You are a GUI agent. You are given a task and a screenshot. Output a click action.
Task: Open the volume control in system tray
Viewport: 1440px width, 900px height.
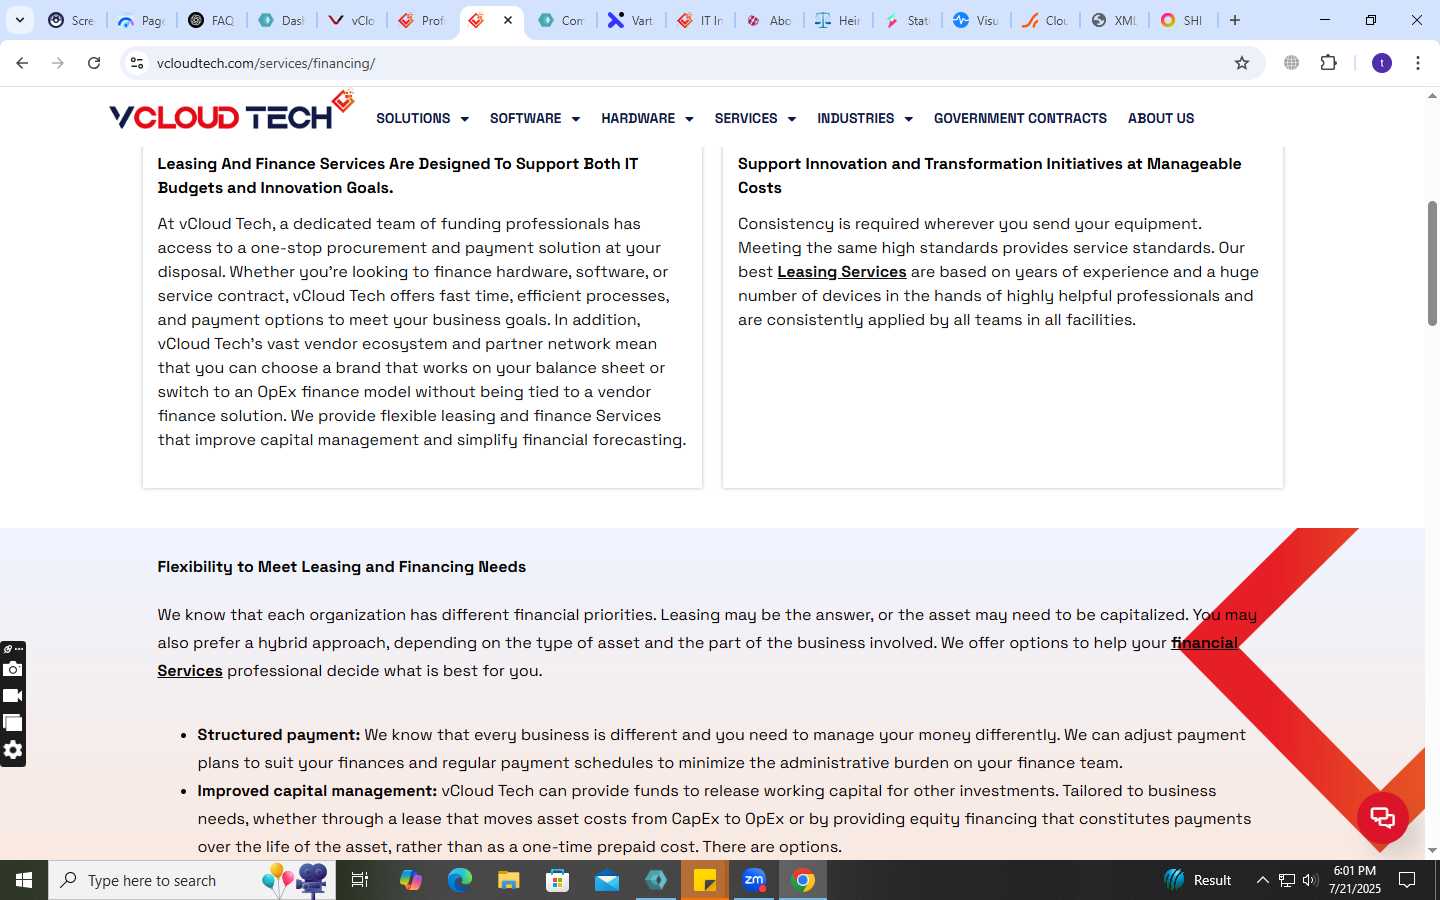(x=1310, y=880)
